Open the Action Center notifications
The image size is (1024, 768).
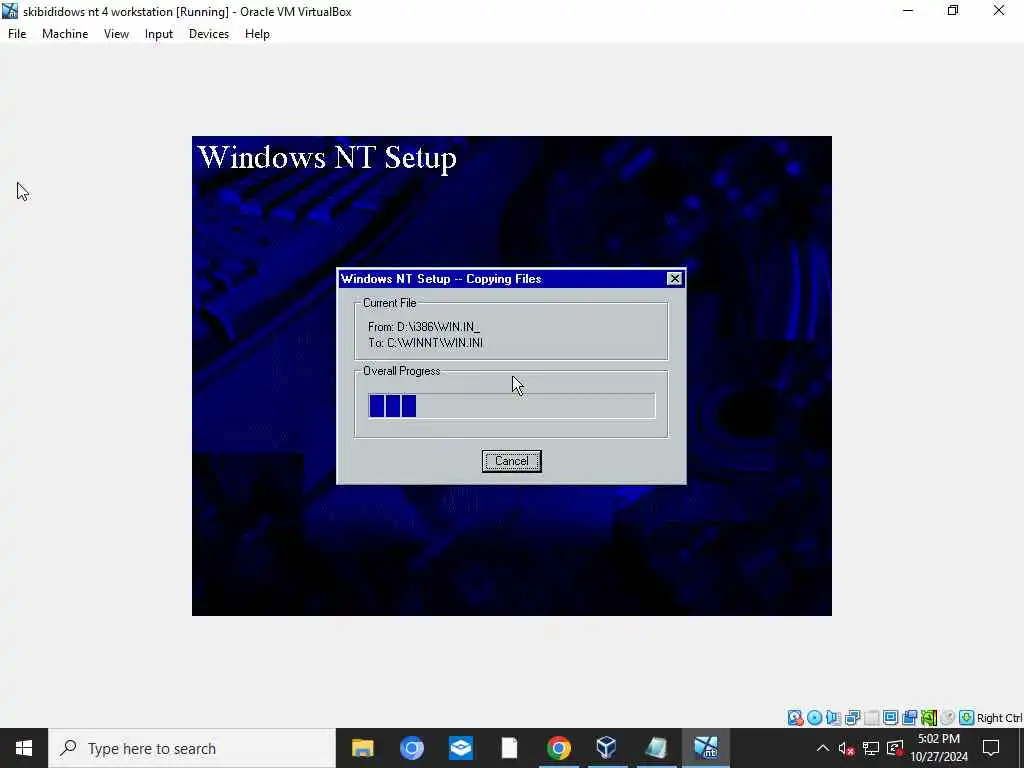click(991, 748)
